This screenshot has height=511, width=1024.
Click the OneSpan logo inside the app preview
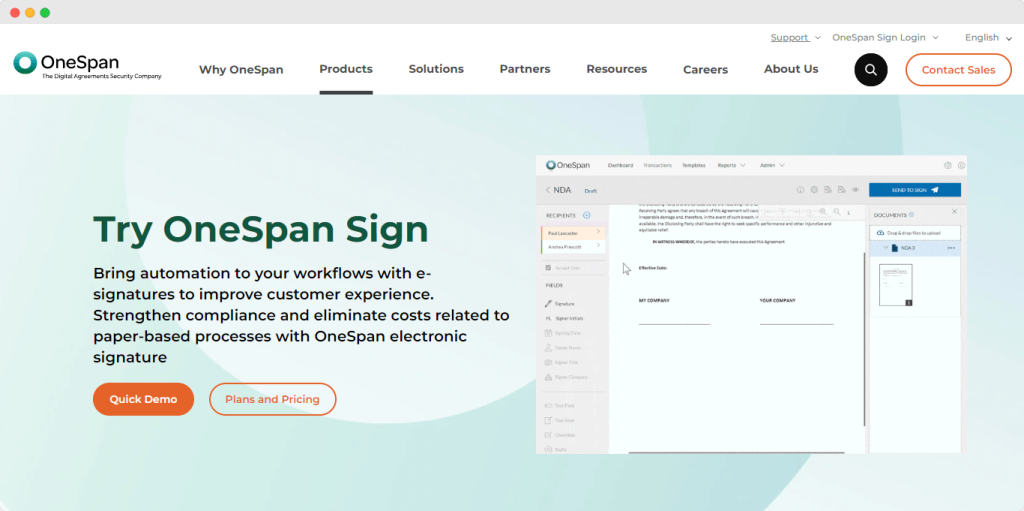click(x=568, y=165)
